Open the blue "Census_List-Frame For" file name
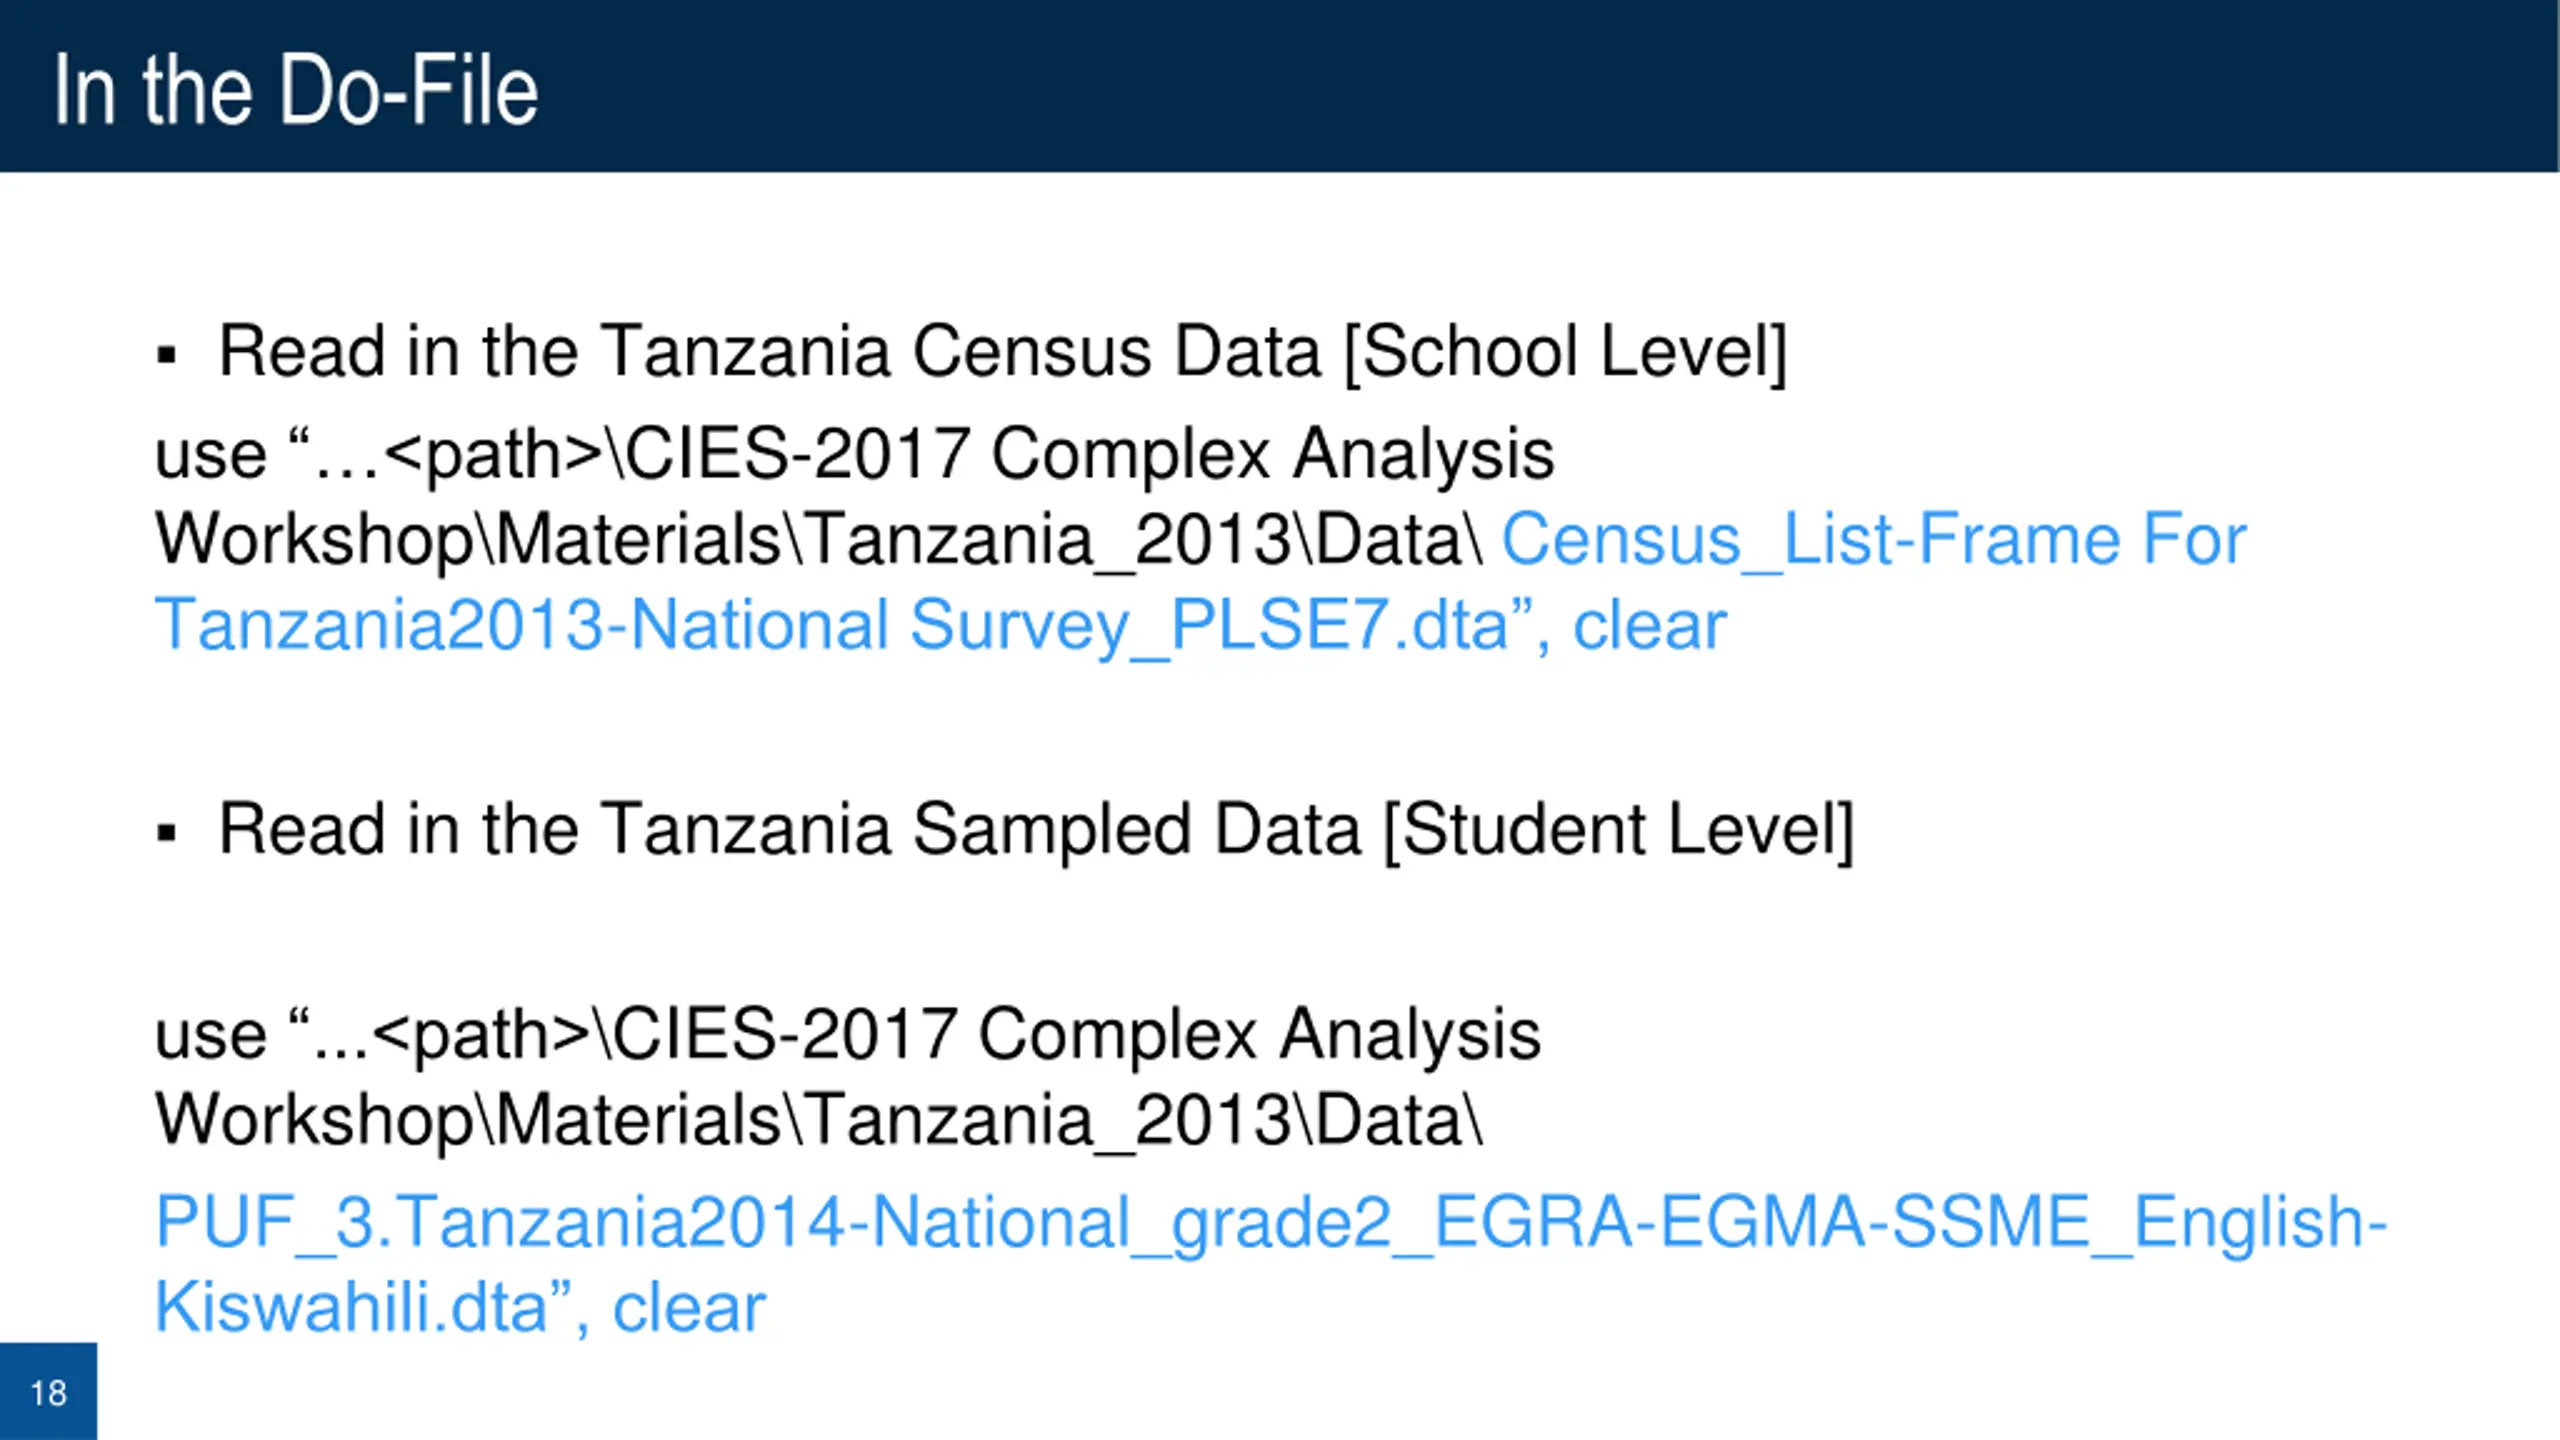The image size is (2560, 1440). tap(1874, 540)
